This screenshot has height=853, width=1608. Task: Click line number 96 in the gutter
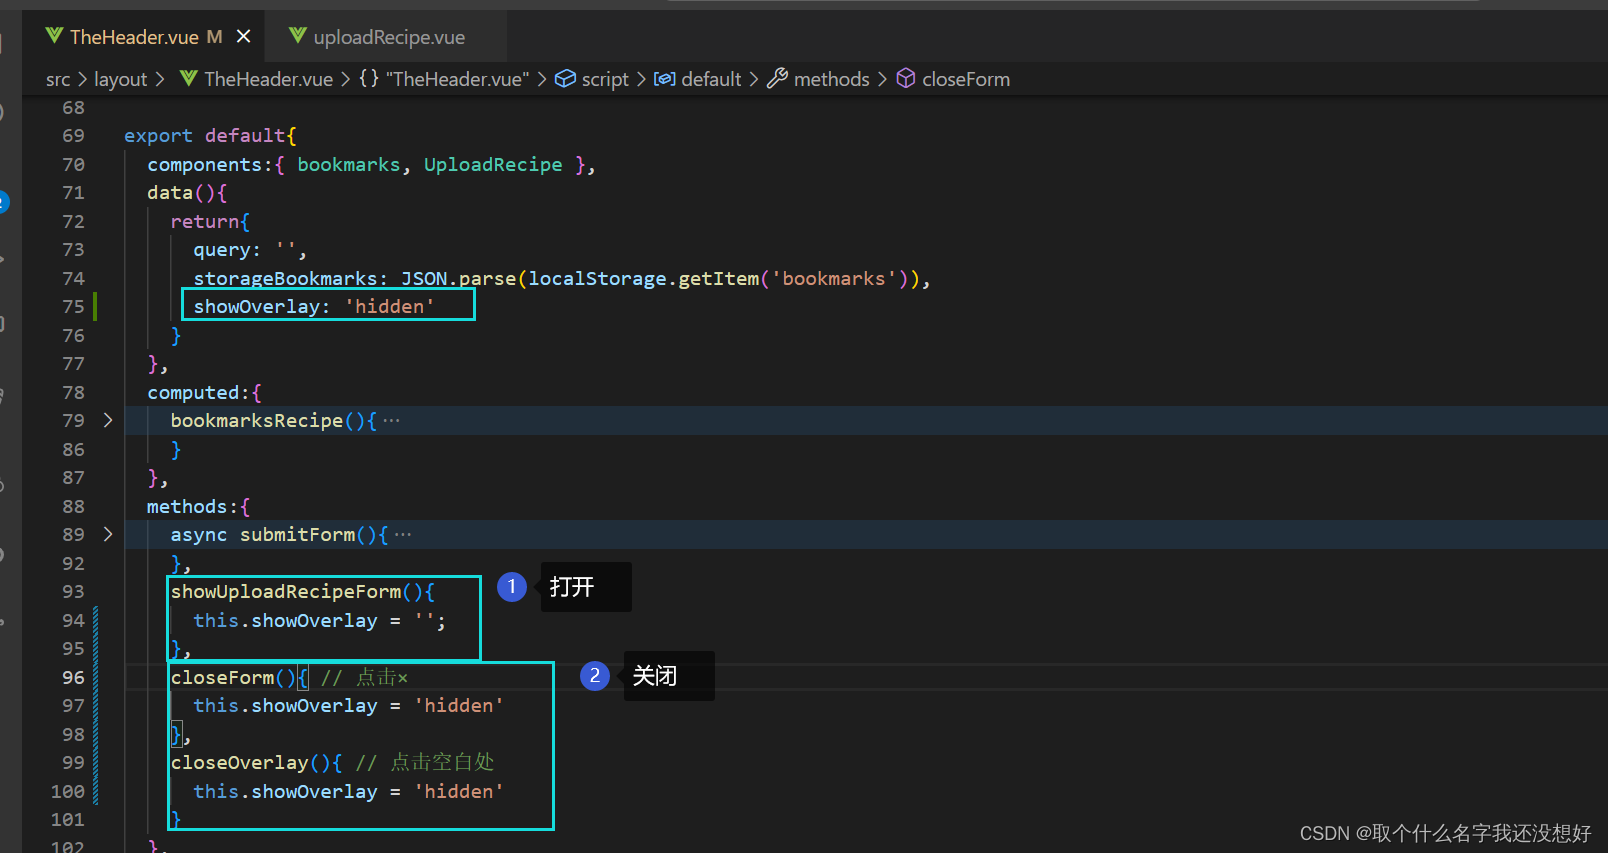click(x=73, y=678)
